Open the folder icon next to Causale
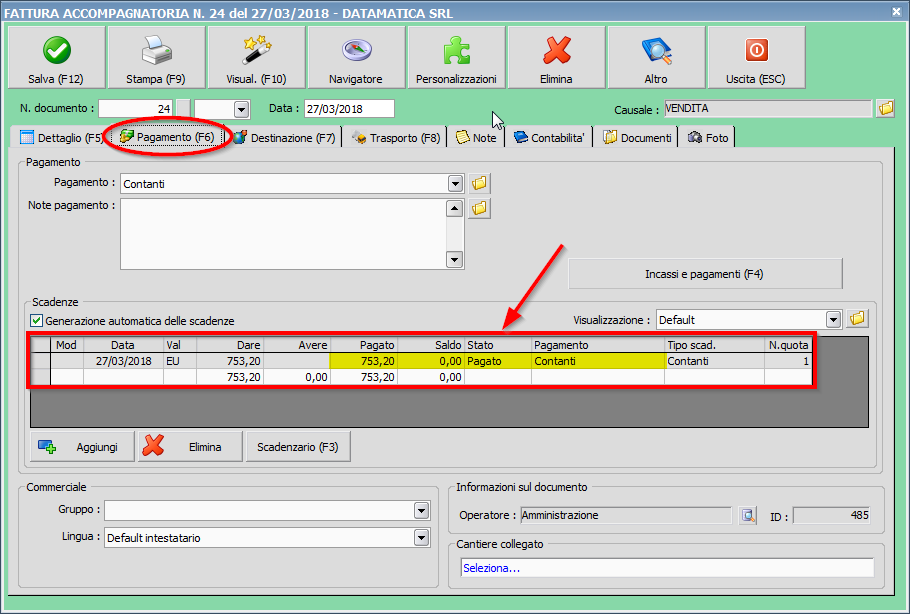The width and height of the screenshot is (910, 614). [886, 108]
